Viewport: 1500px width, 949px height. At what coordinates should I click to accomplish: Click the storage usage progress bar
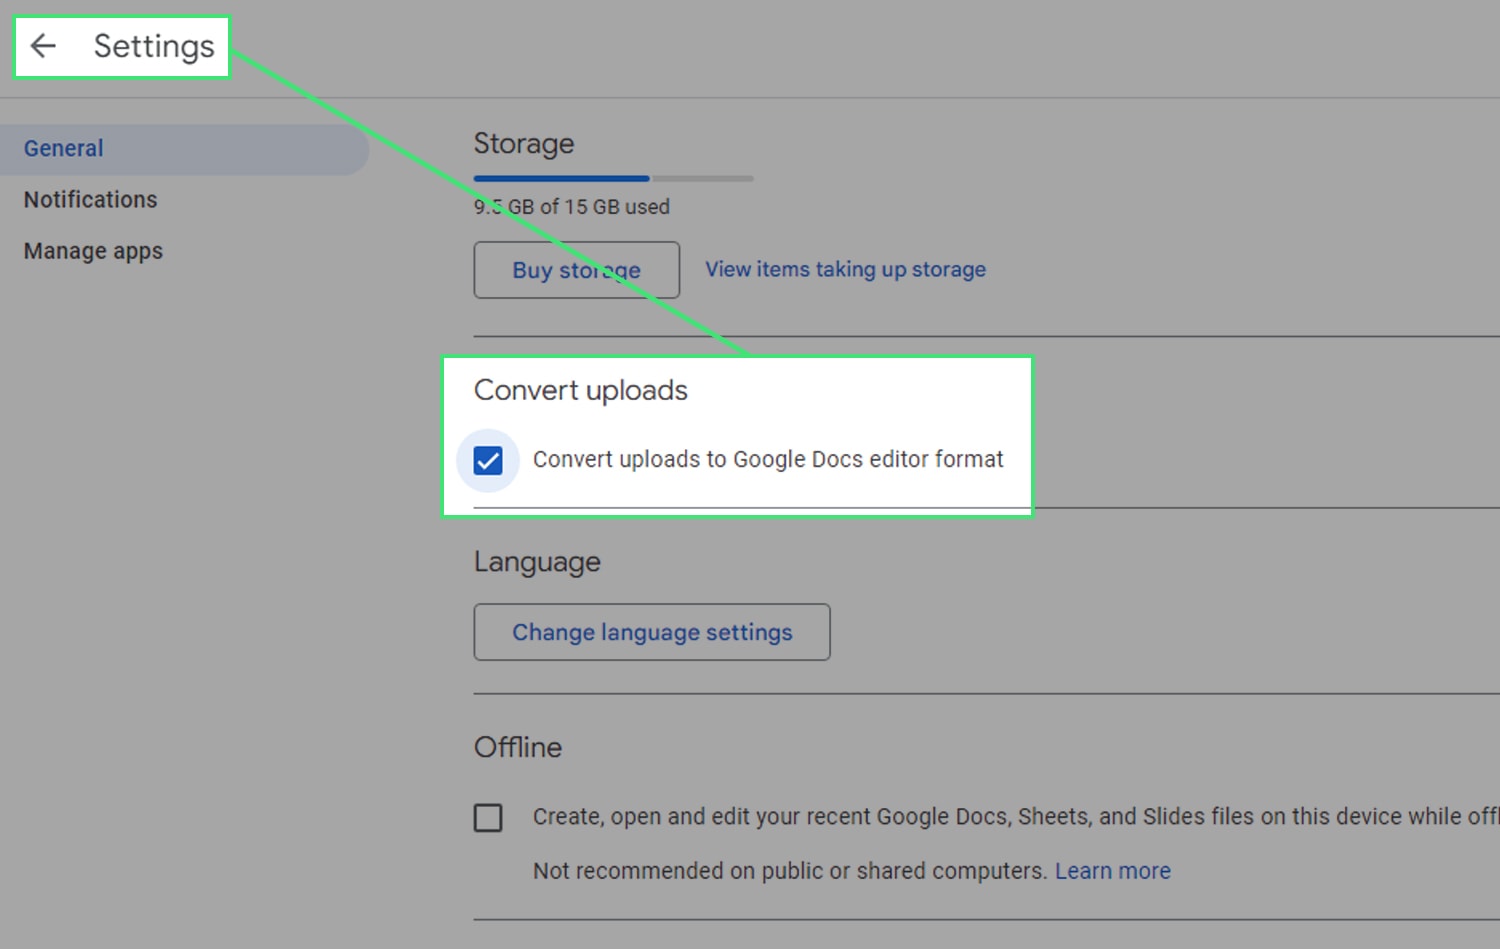tap(612, 178)
